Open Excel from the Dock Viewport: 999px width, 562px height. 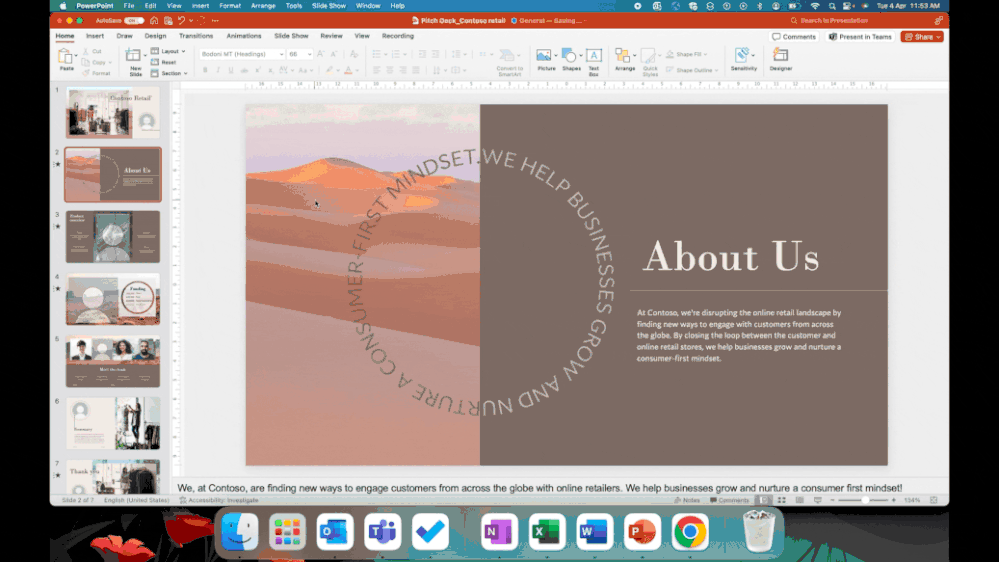point(547,531)
